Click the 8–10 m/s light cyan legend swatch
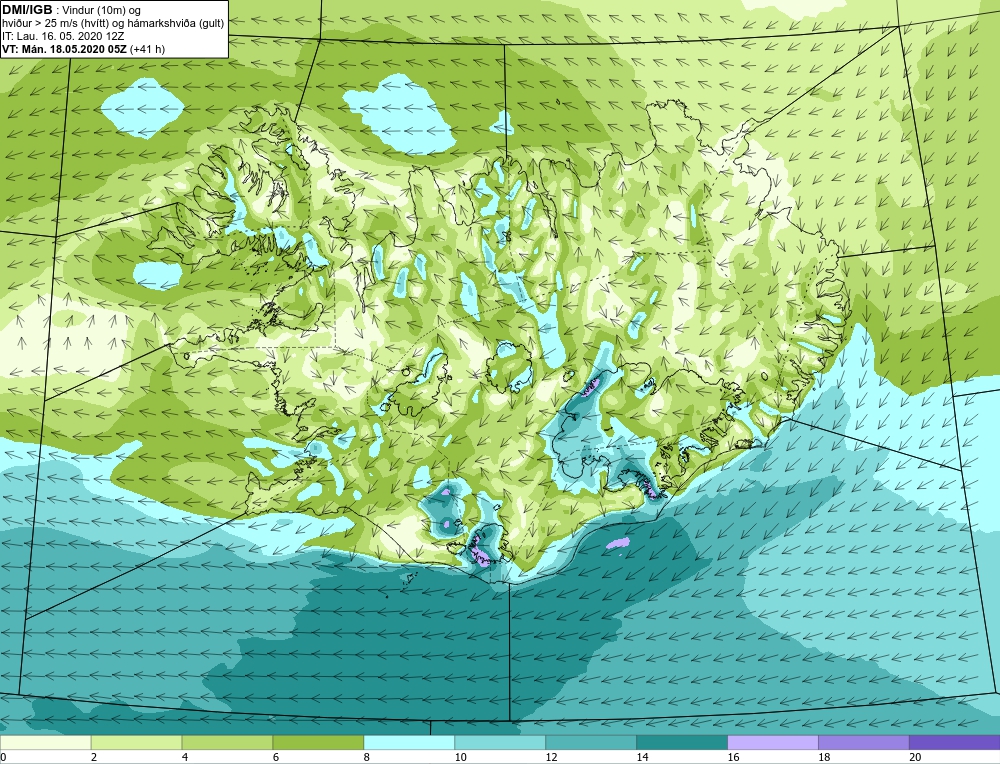 (x=409, y=742)
